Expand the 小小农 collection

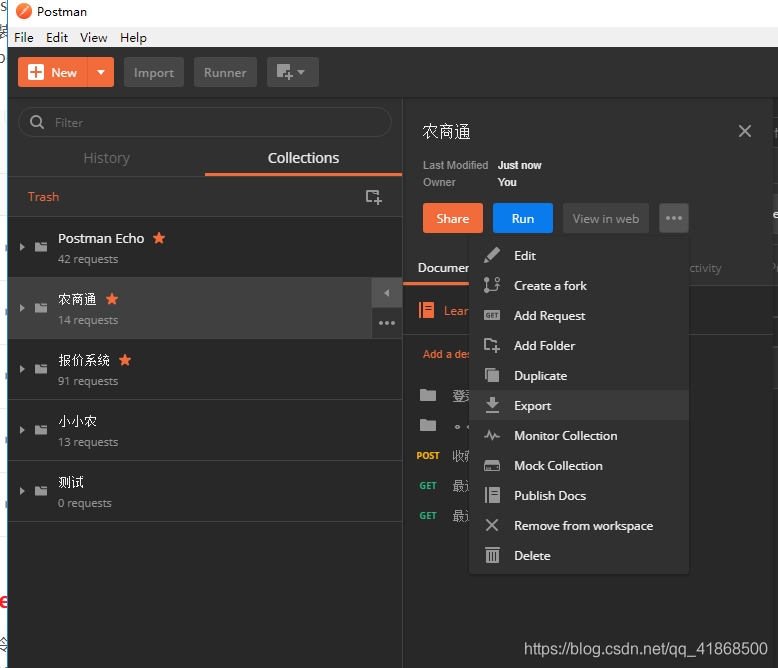(x=22, y=430)
